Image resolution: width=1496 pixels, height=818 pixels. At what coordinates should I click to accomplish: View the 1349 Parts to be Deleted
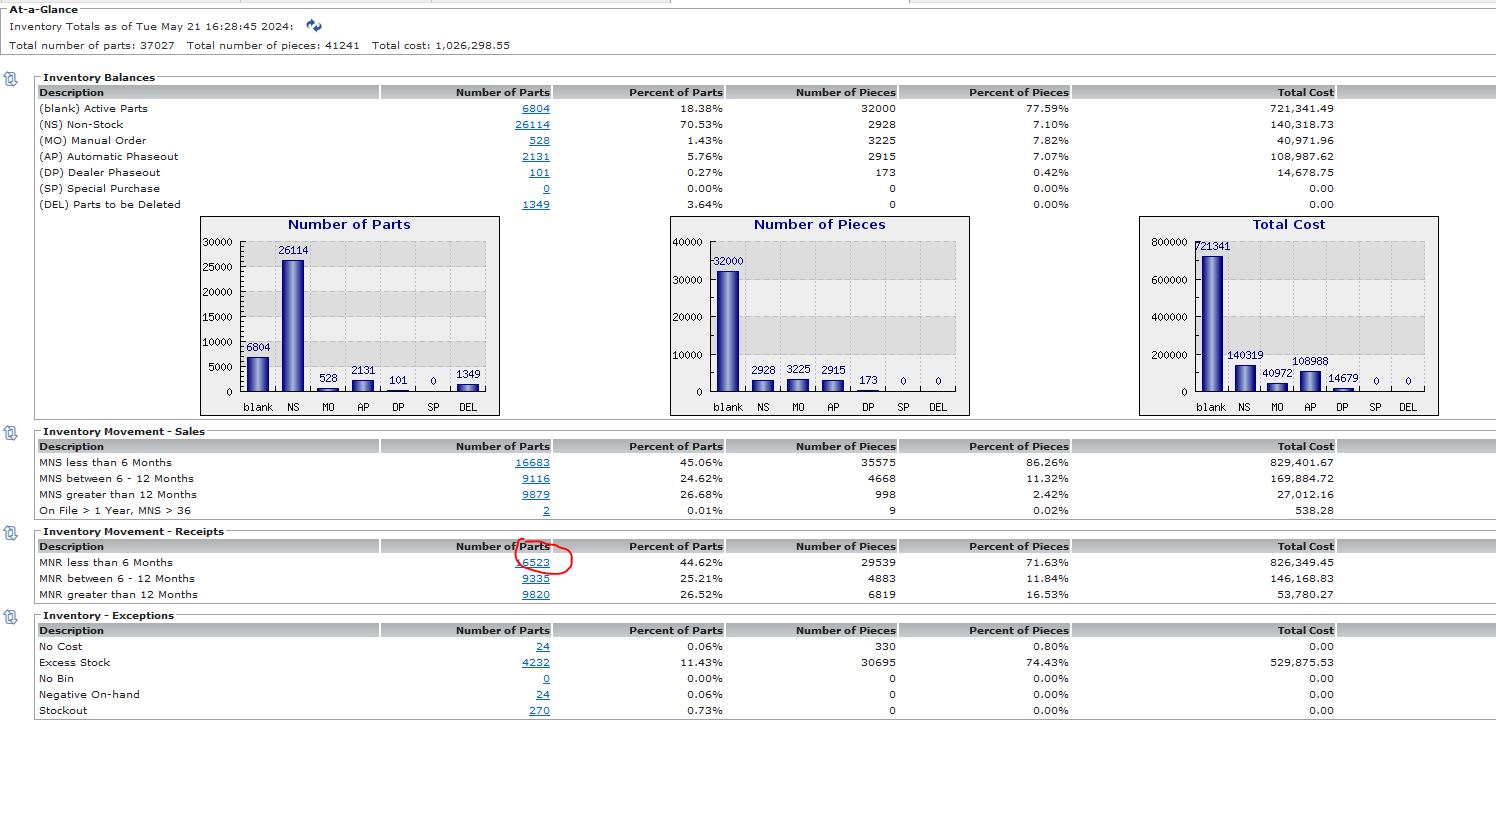click(538, 204)
